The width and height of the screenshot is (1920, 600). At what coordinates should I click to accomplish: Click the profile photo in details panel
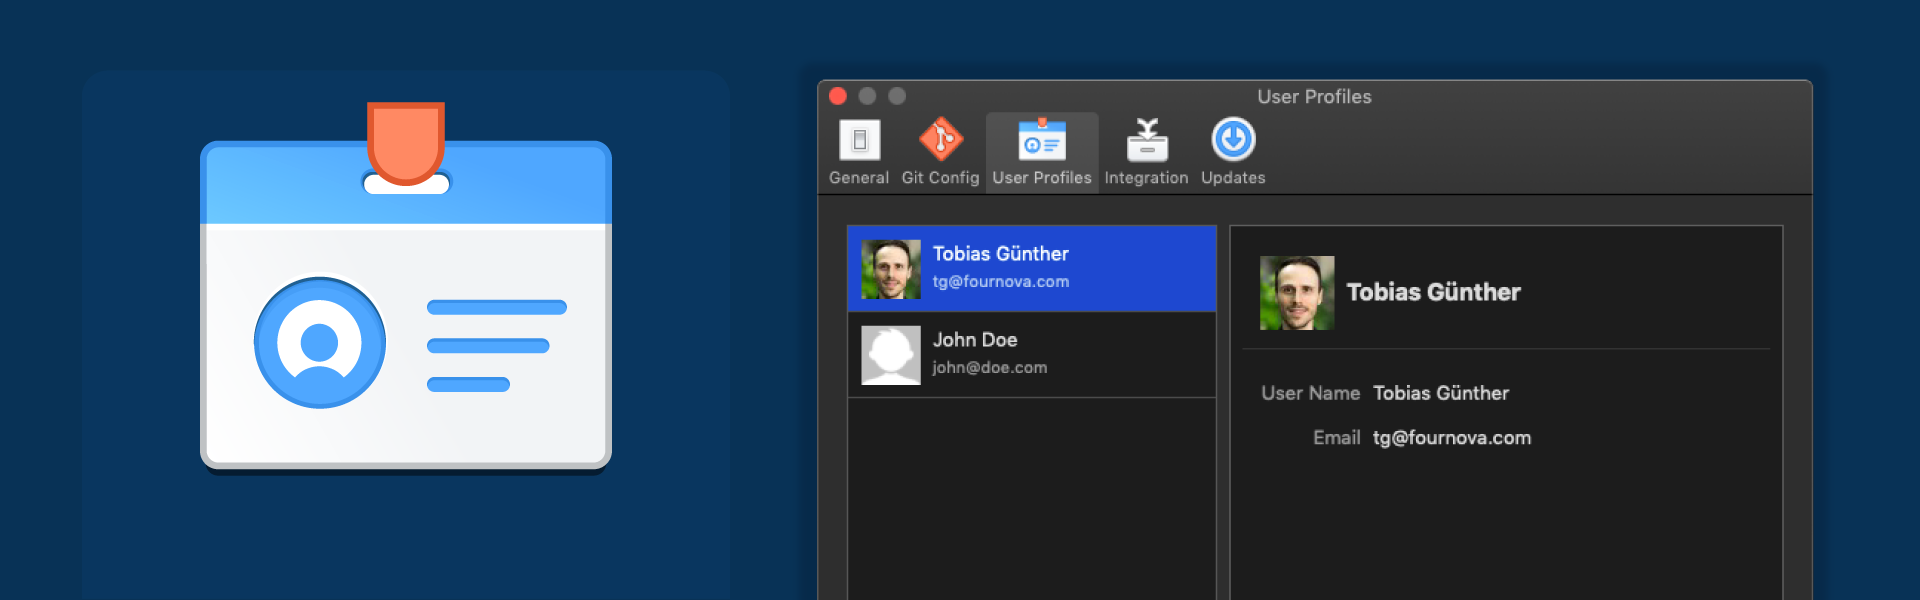coord(1297,293)
